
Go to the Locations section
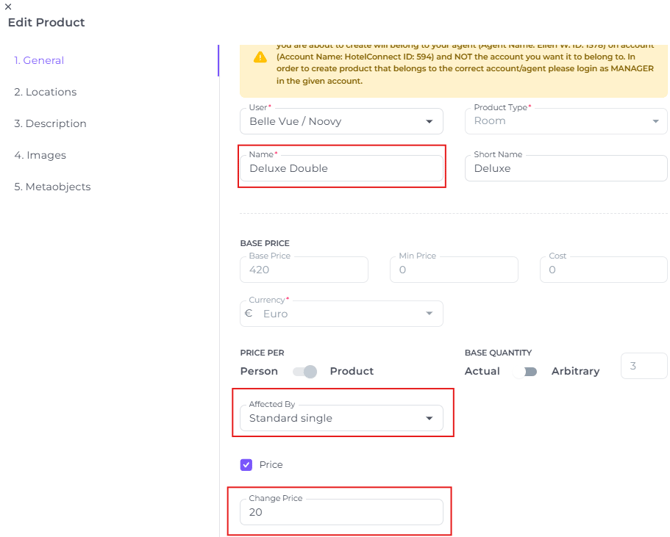pos(45,92)
